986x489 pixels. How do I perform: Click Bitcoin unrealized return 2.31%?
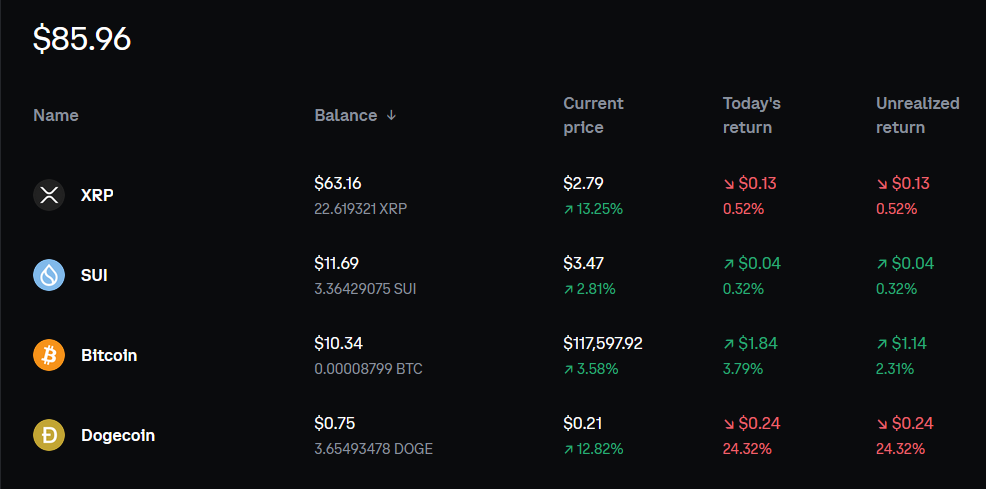click(x=895, y=370)
